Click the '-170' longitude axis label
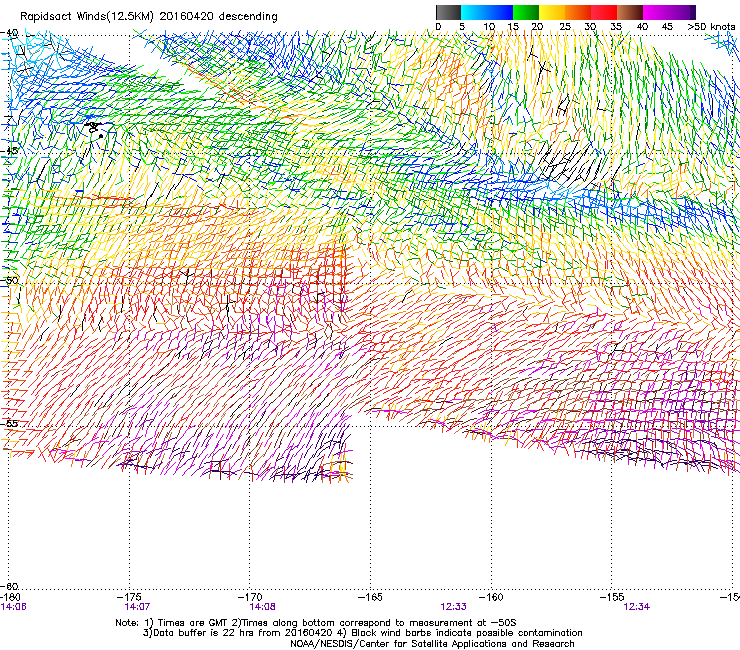 pos(250,597)
